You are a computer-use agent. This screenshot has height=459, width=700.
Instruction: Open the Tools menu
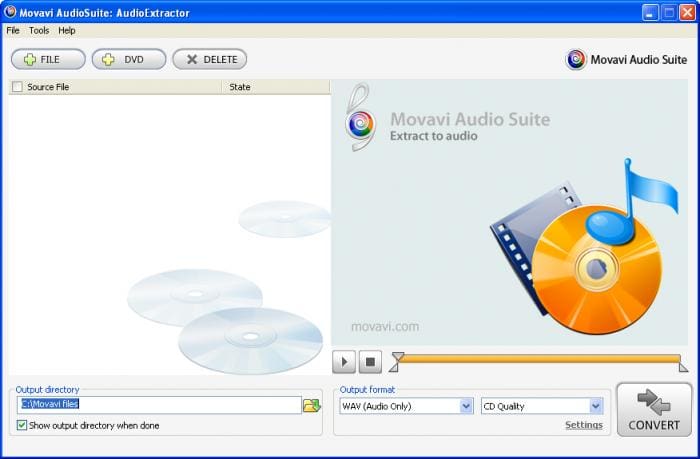[39, 30]
